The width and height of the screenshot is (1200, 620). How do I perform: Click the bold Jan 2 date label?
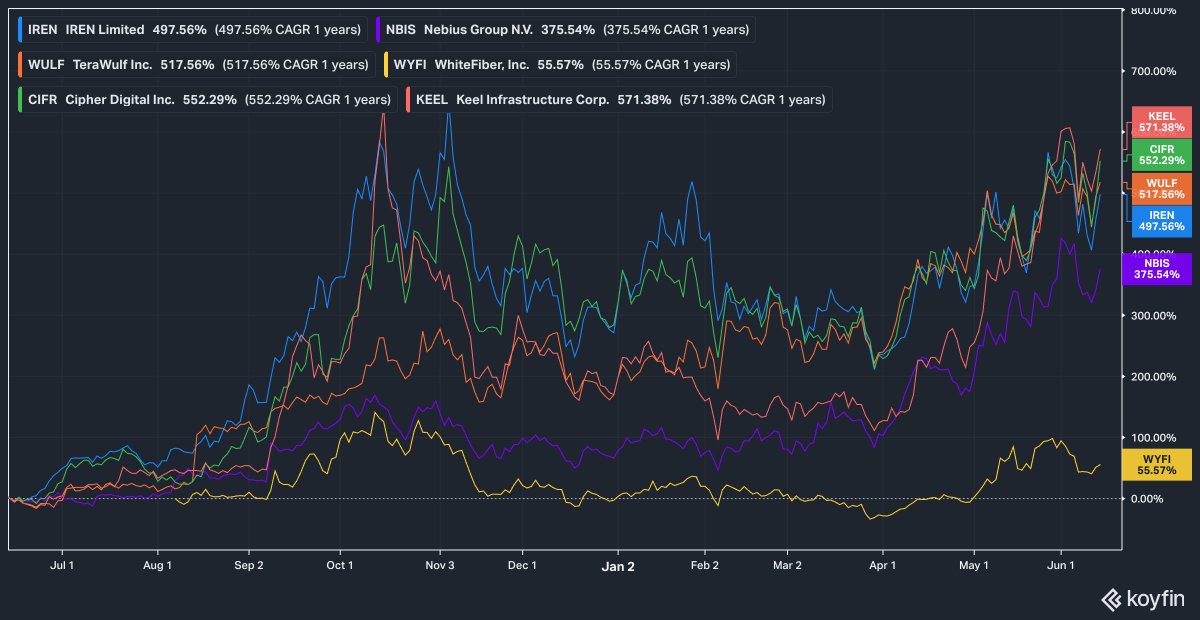click(618, 565)
